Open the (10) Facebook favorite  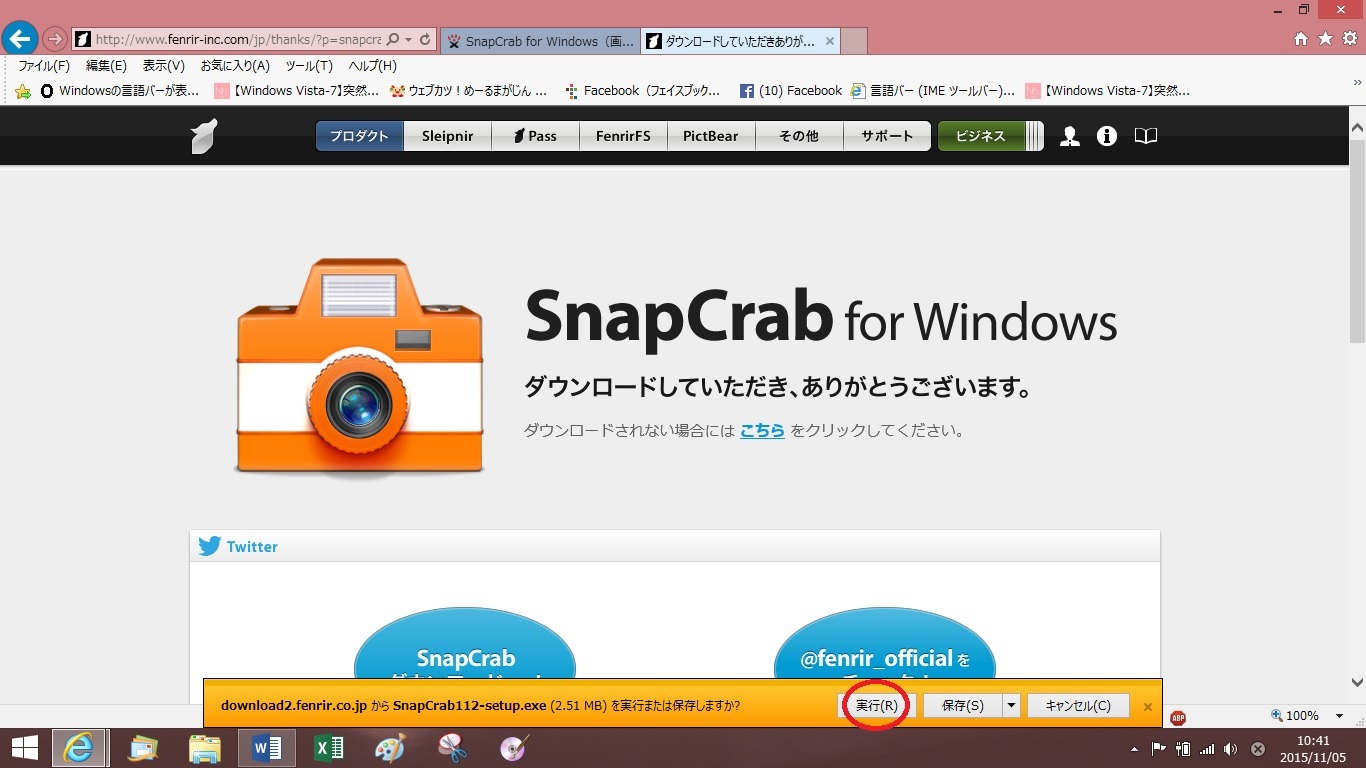click(x=791, y=91)
